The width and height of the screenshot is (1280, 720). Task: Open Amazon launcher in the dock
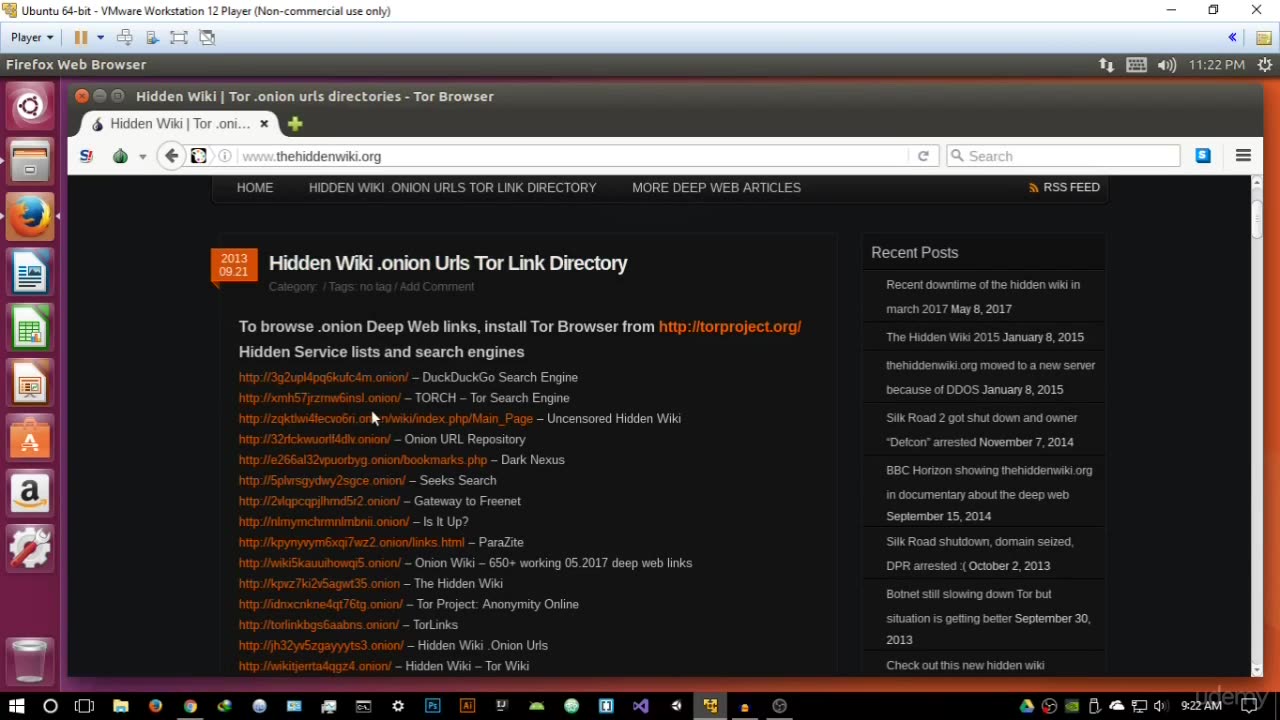30,492
